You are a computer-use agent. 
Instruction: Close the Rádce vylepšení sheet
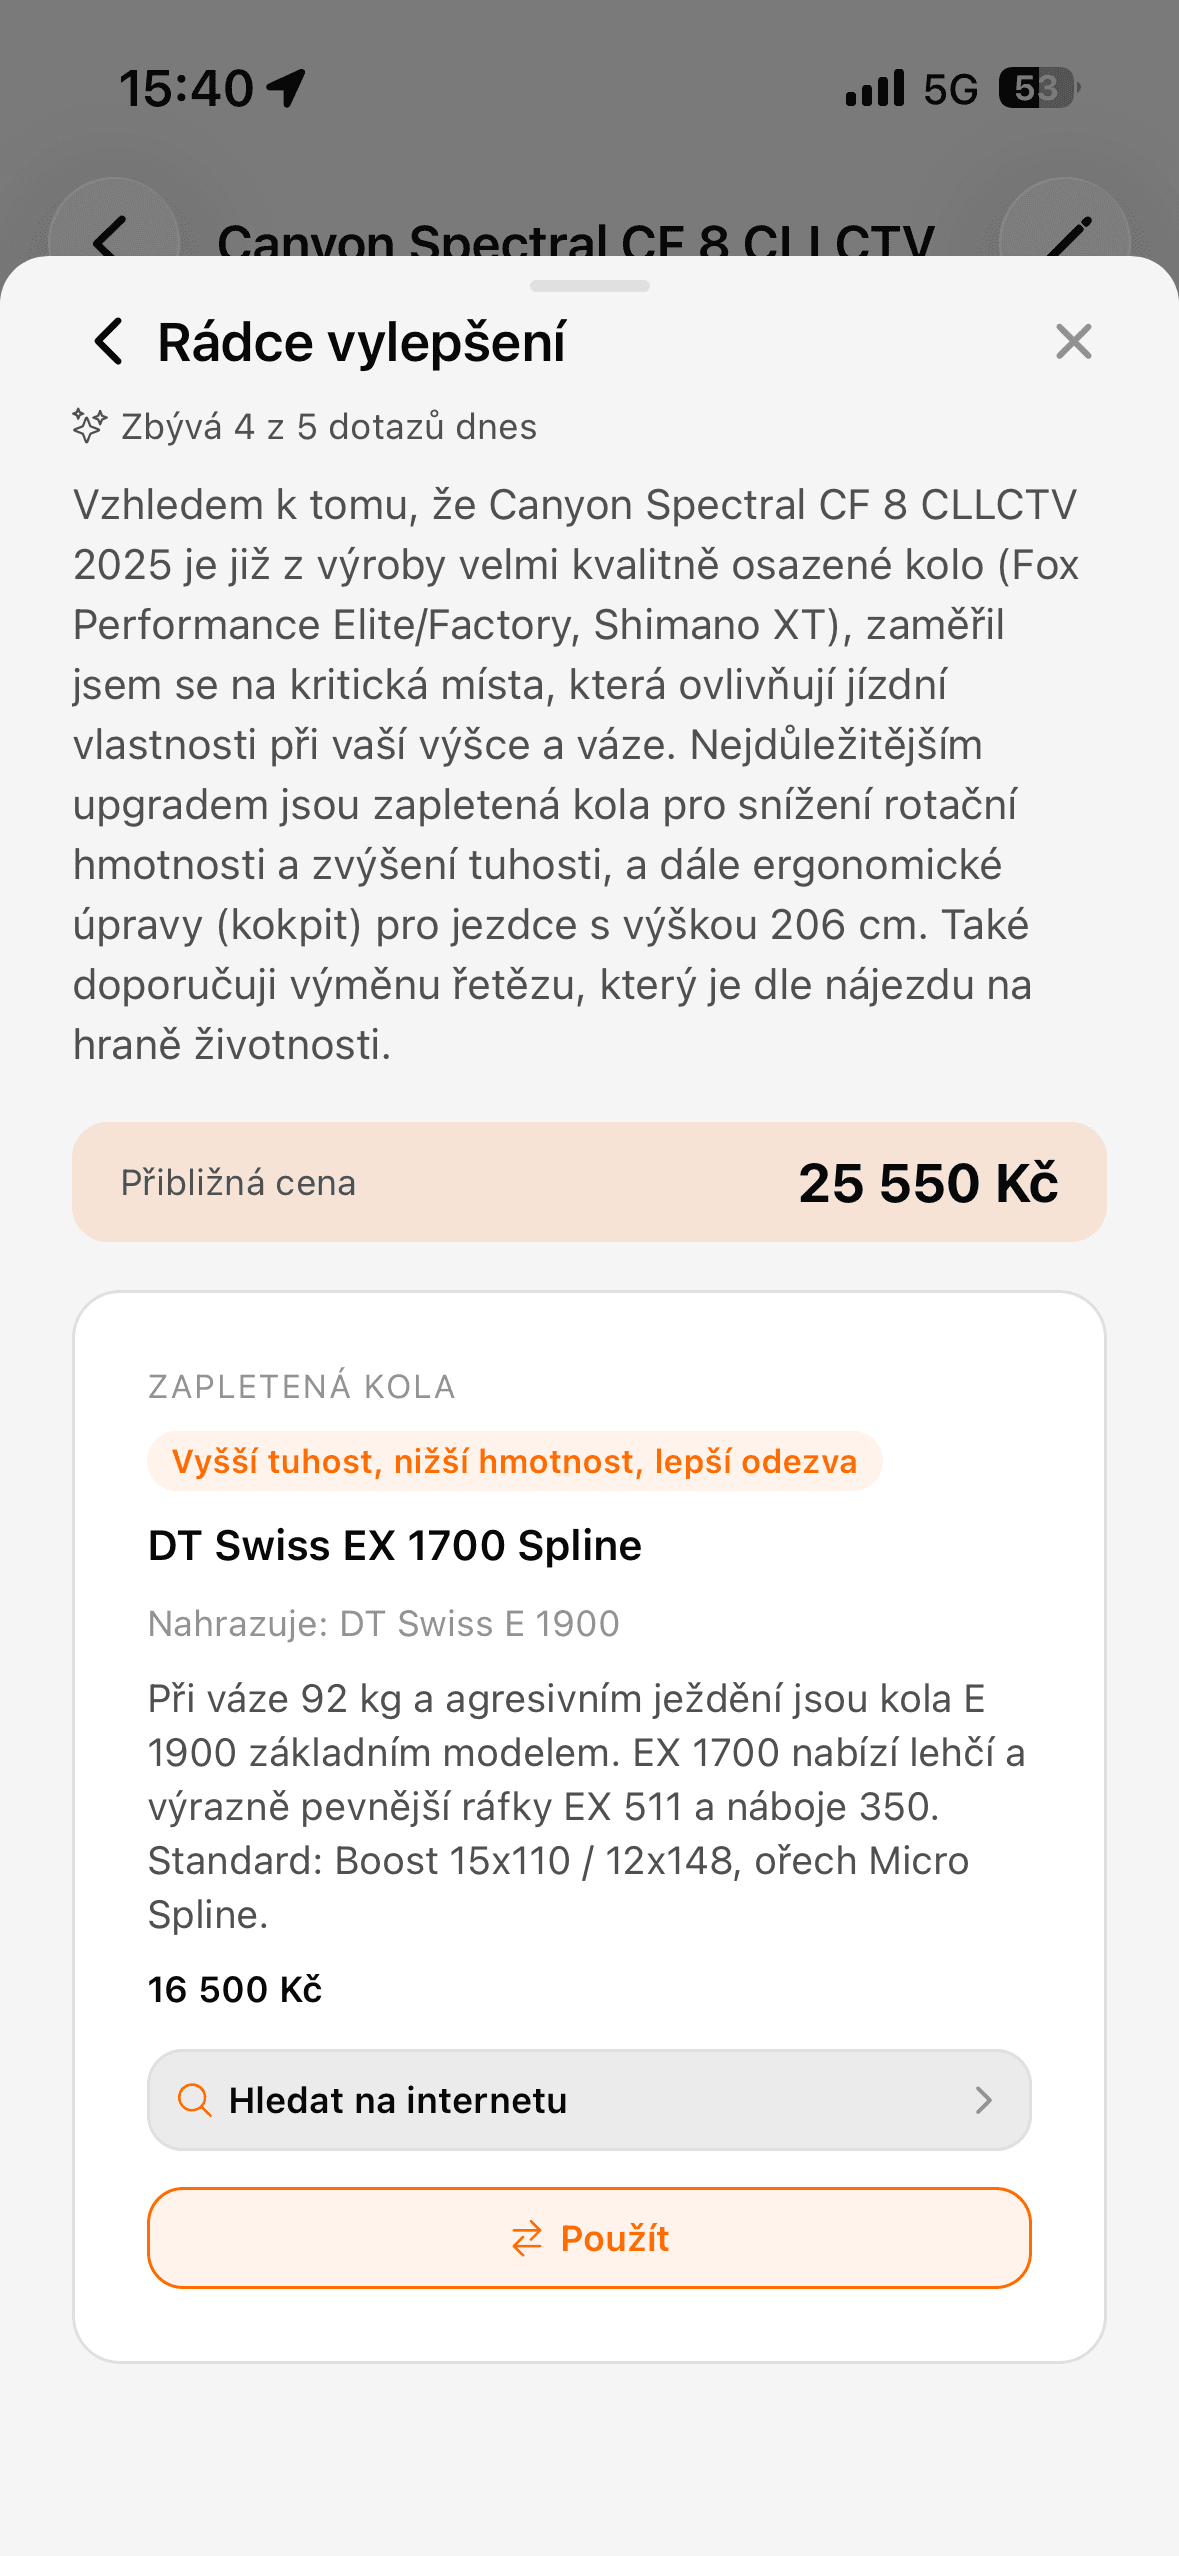click(1073, 342)
